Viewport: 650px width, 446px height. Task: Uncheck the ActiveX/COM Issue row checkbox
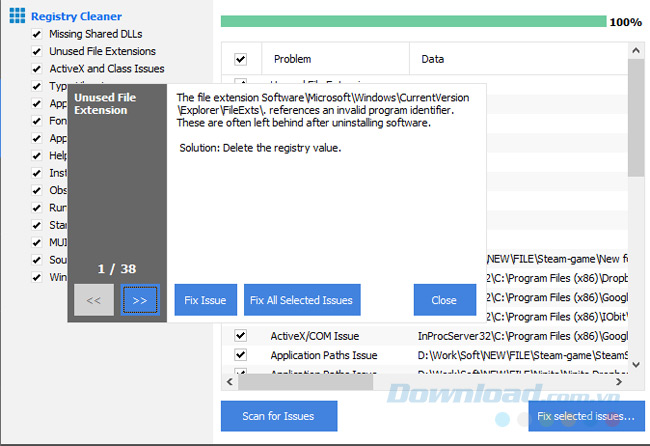[240, 335]
